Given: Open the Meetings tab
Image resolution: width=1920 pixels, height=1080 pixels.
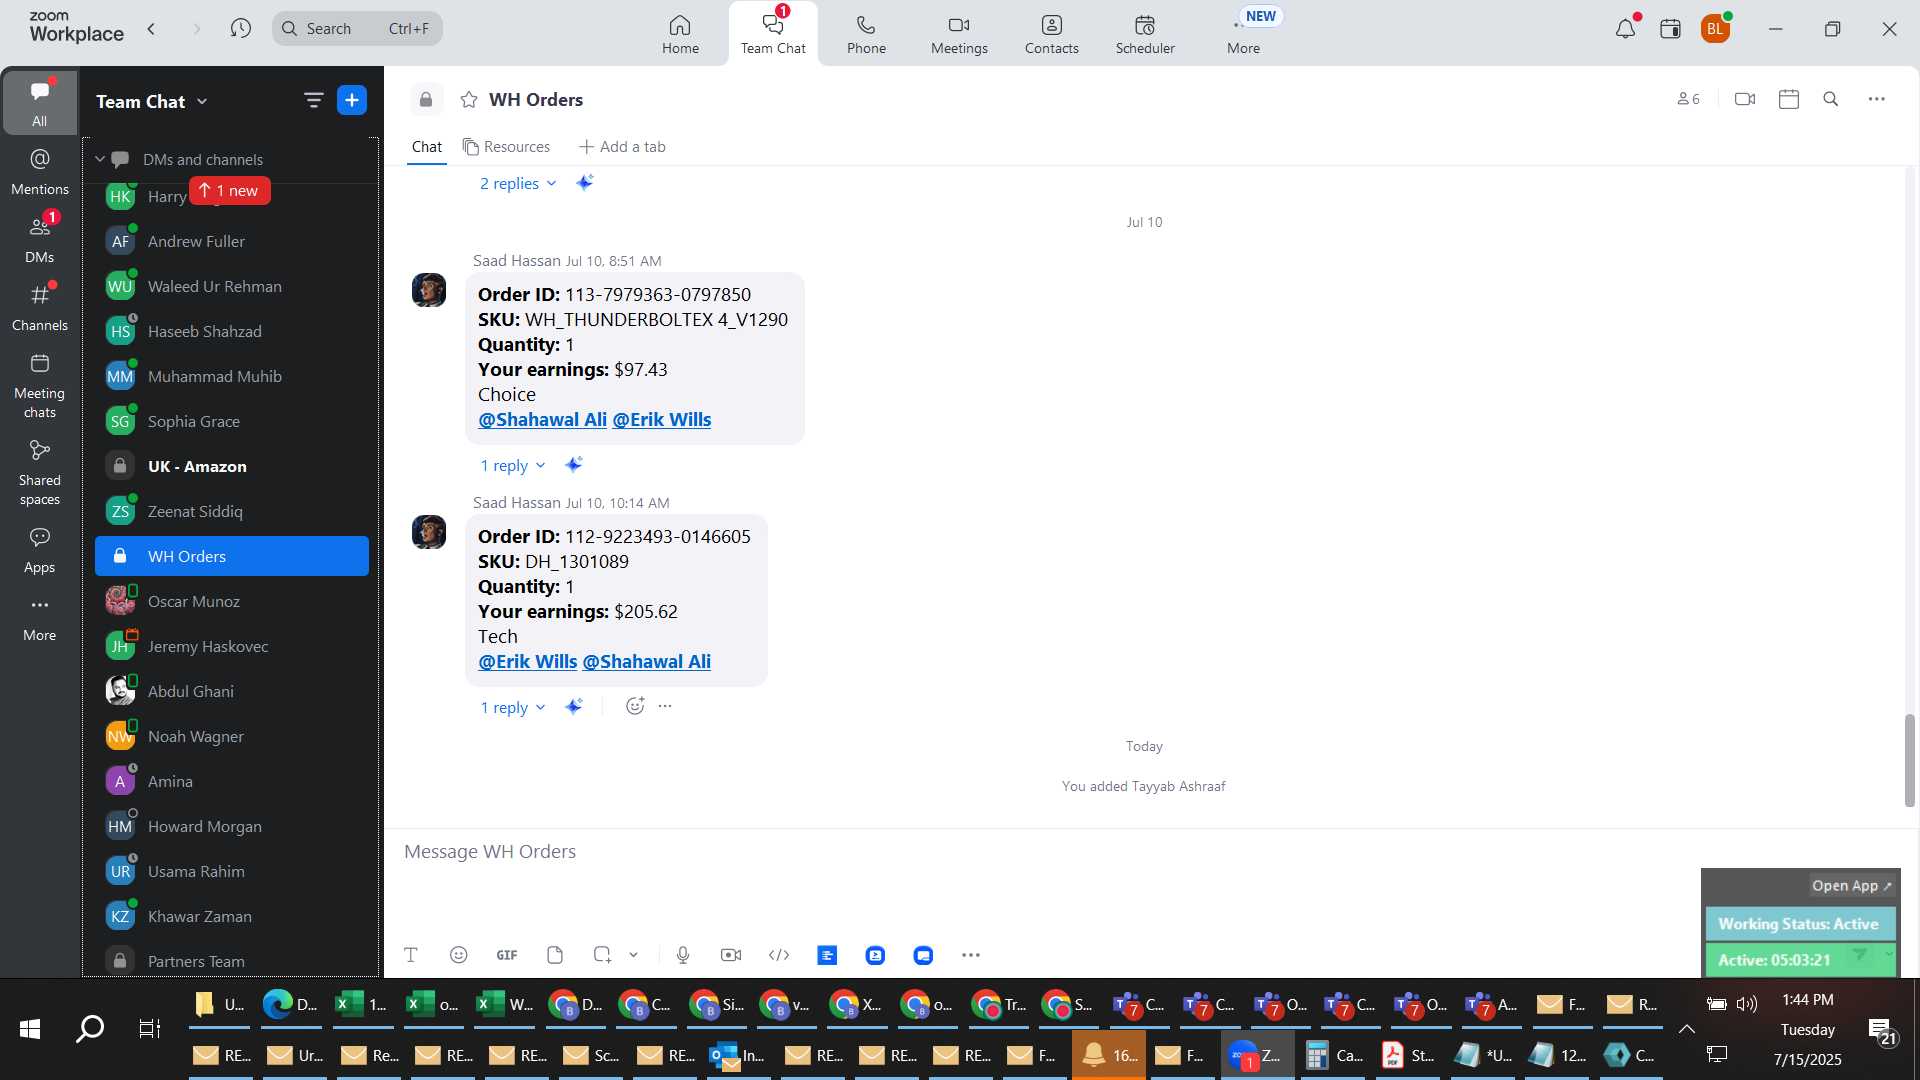Looking at the screenshot, I should 959,34.
